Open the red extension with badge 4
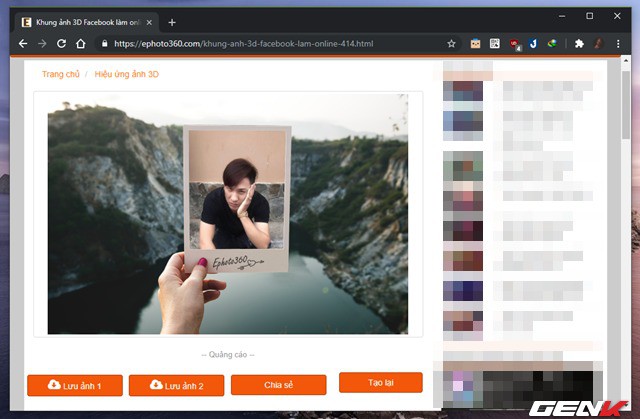Image resolution: width=640 pixels, height=419 pixels. coord(515,44)
